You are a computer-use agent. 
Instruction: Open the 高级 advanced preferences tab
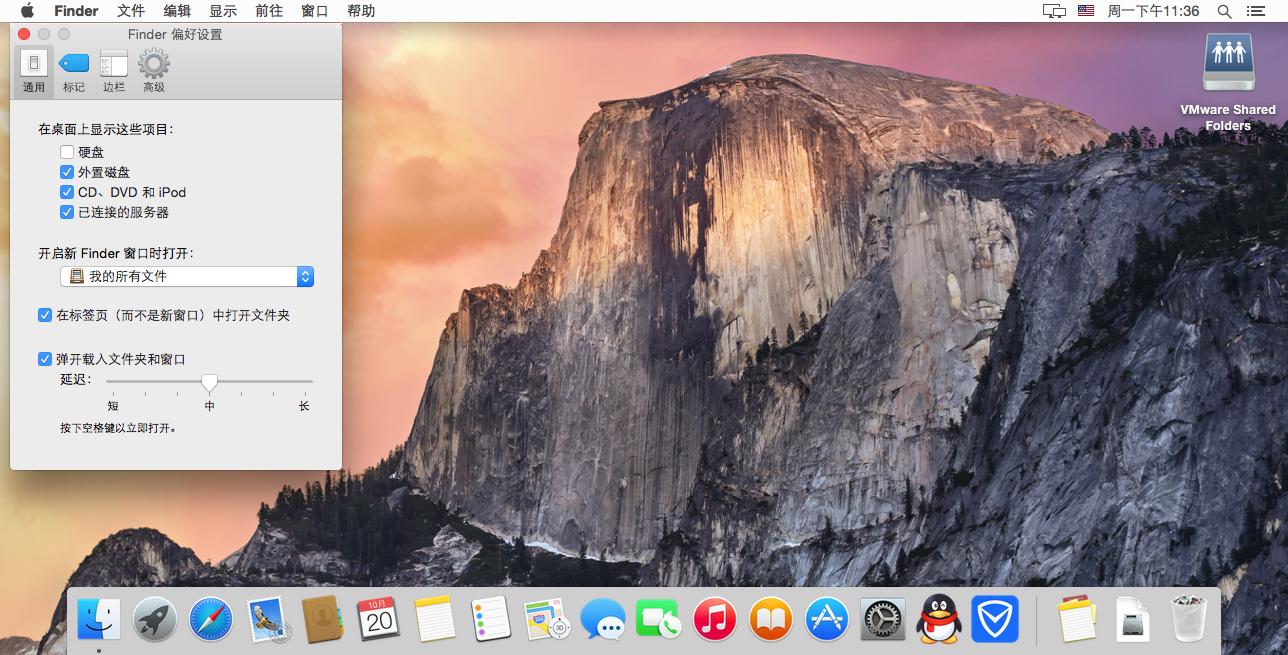point(153,71)
